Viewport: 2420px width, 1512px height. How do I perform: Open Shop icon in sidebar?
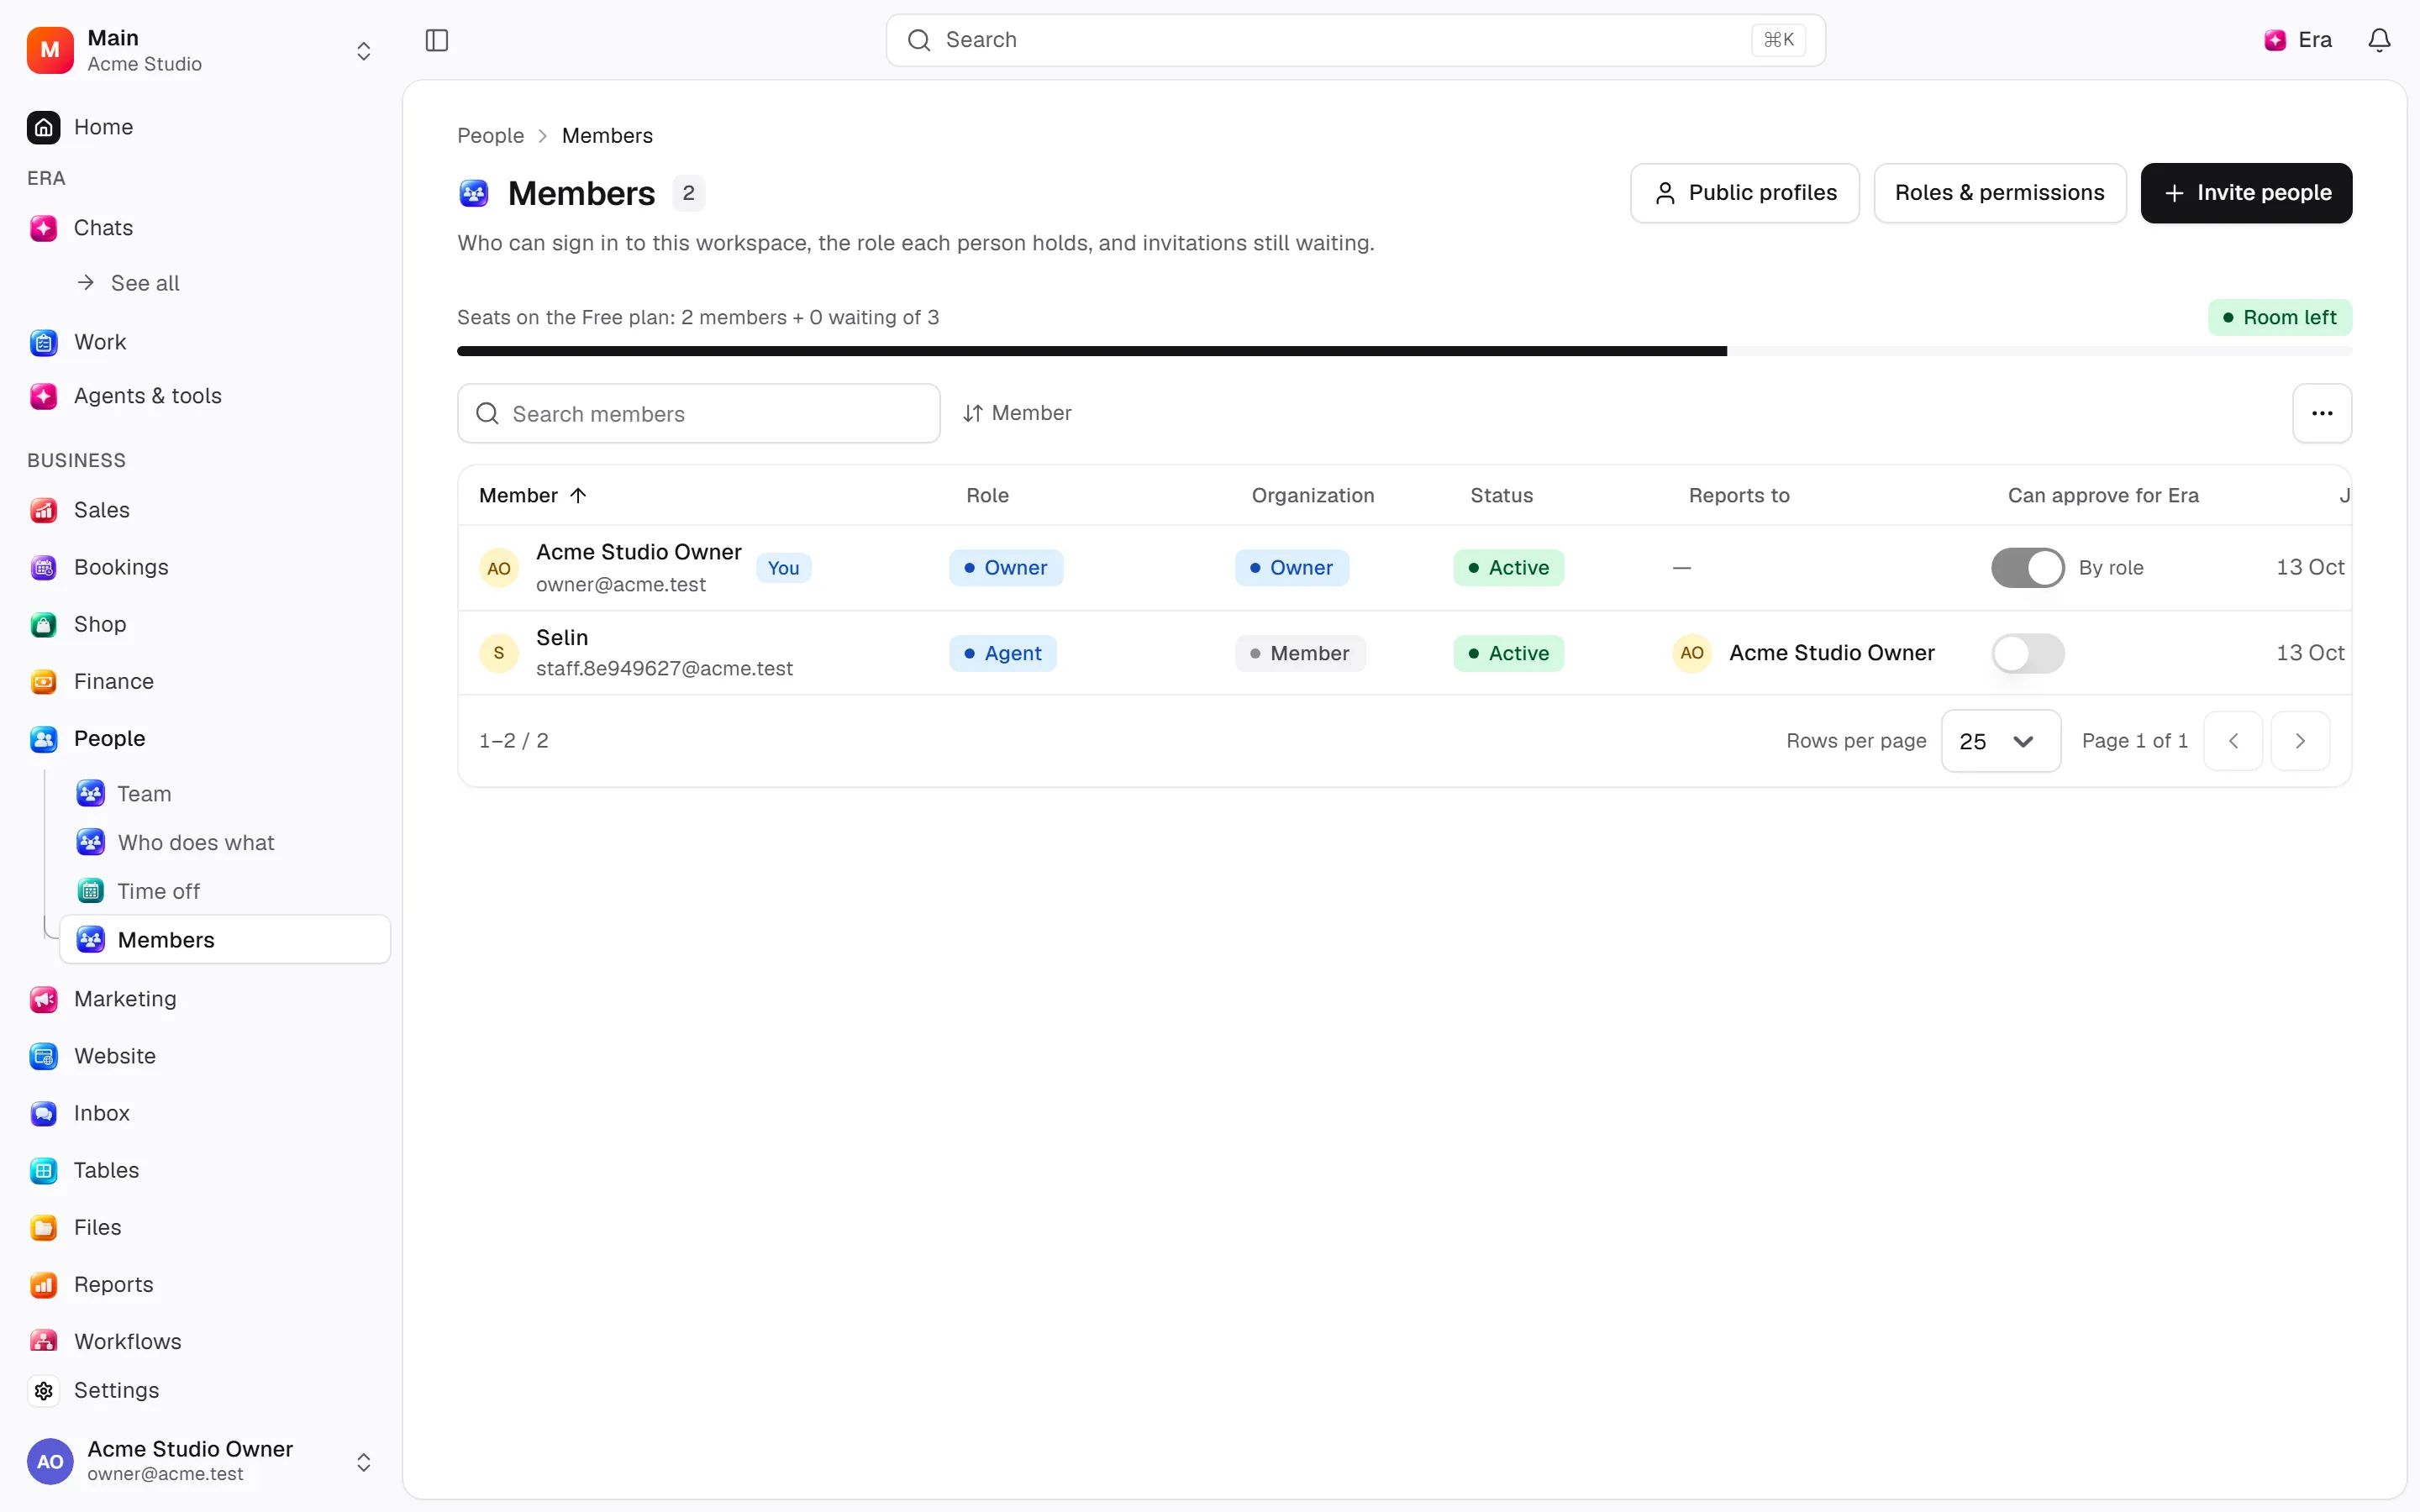pyautogui.click(x=43, y=624)
